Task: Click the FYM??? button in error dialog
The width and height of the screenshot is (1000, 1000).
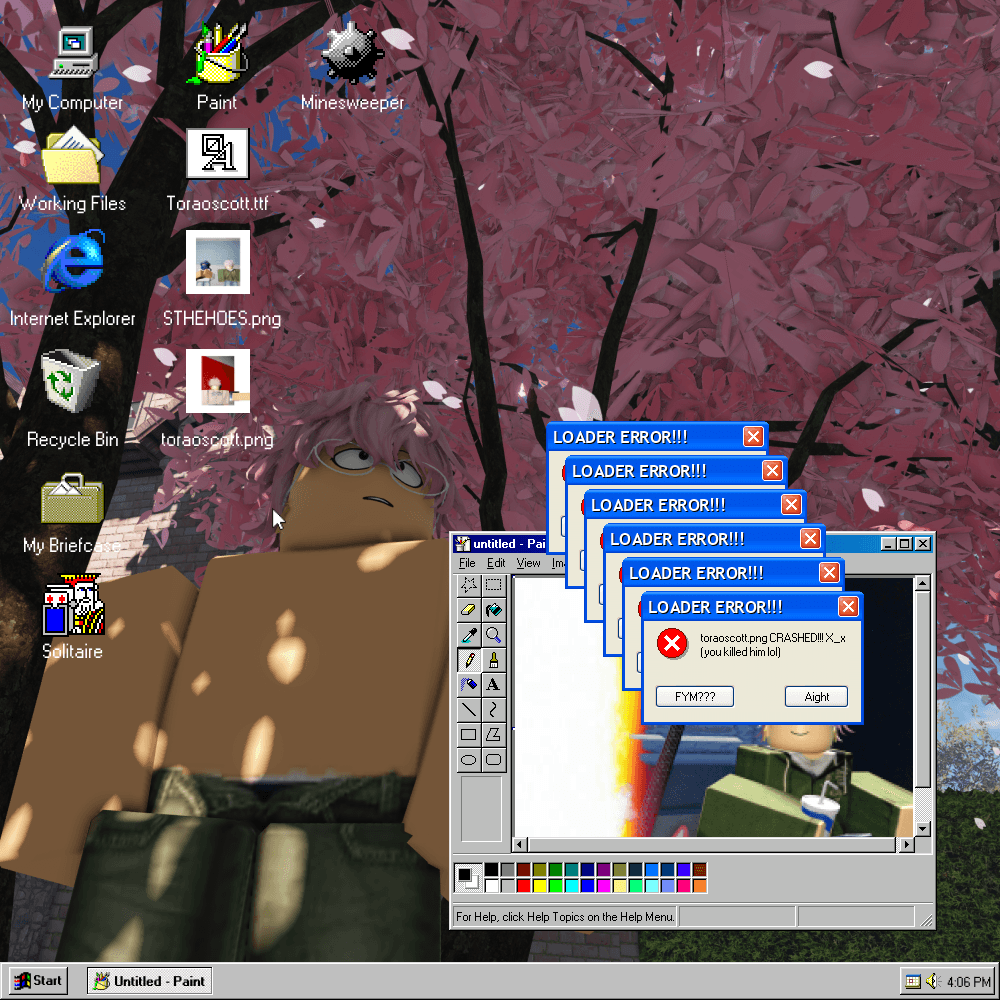Action: pos(695,696)
